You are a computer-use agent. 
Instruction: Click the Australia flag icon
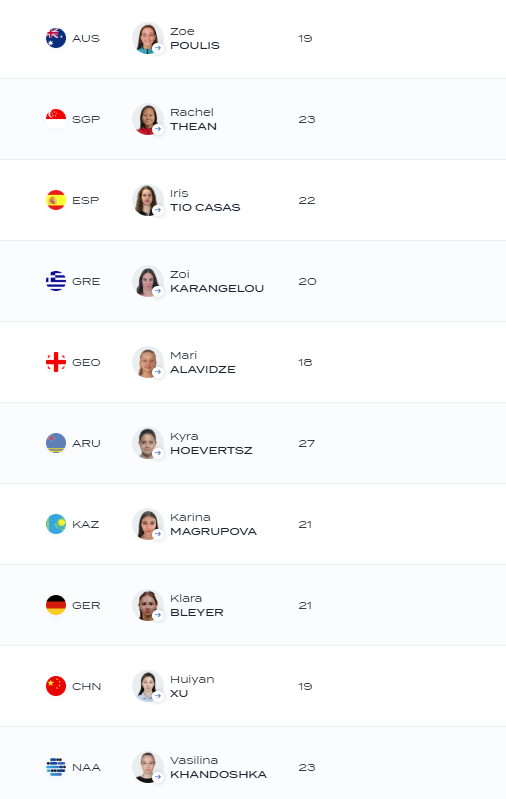(x=56, y=38)
